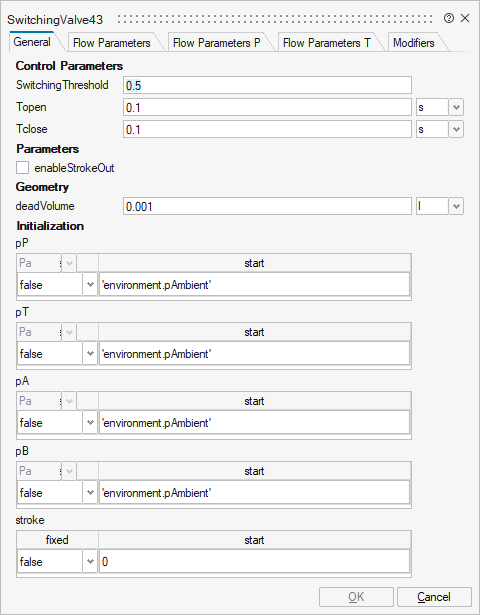Open the Flow Parameters P tab
The image size is (480, 615).
[216, 43]
